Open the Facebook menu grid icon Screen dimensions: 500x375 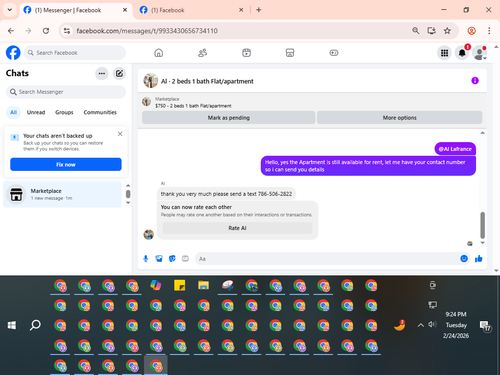[x=444, y=53]
